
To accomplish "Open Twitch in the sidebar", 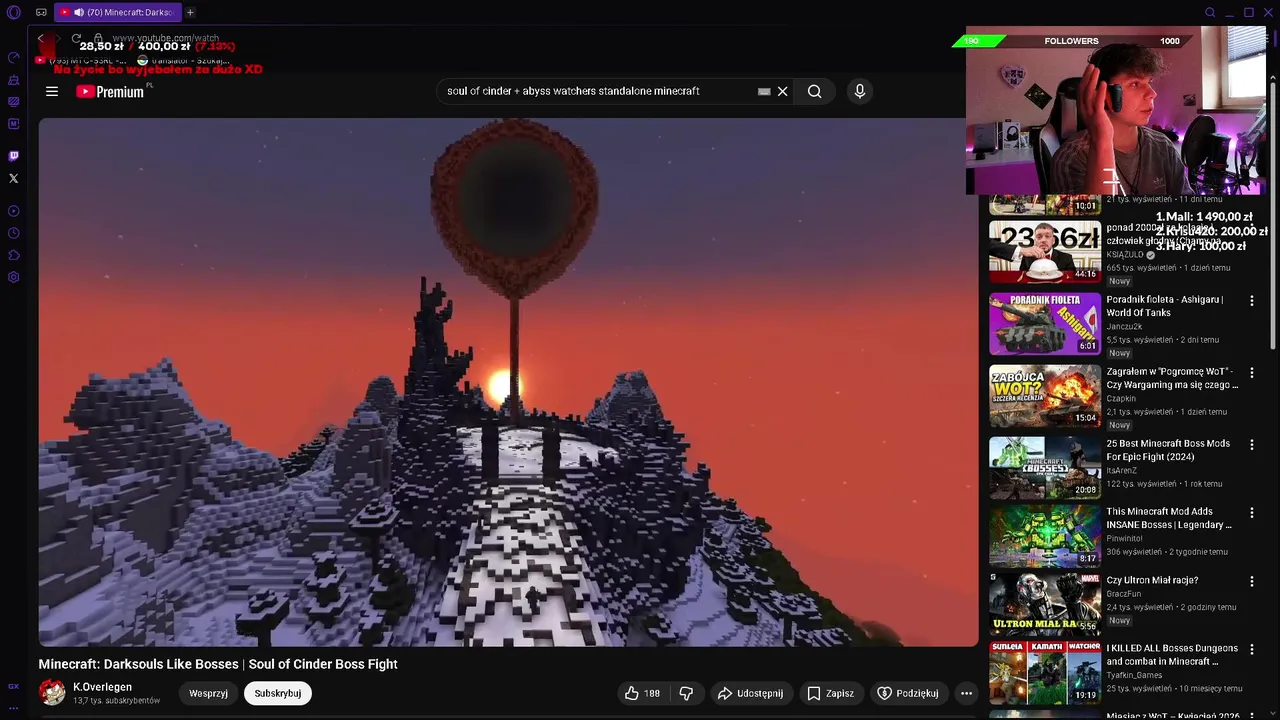I will [14, 156].
